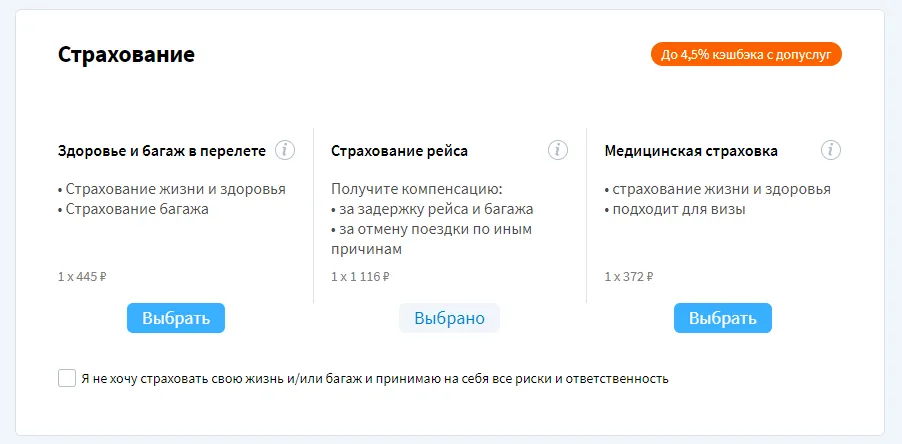
Task: Click the Медицинская страховка card title
Action: click(x=691, y=151)
